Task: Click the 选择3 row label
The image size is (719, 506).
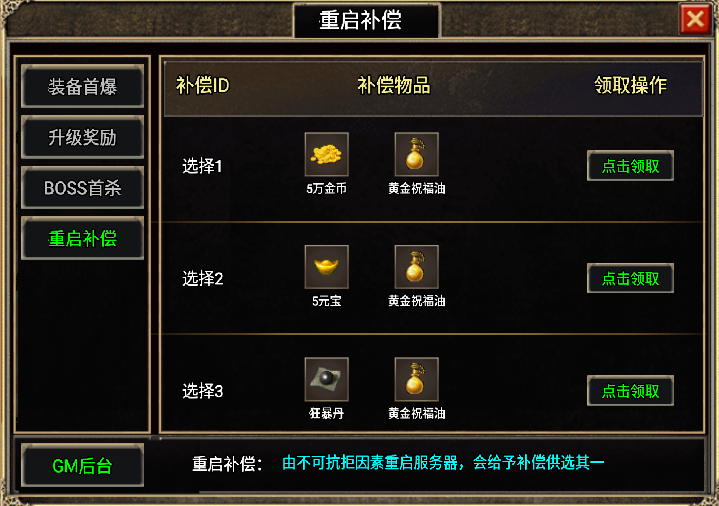Action: pyautogui.click(x=202, y=391)
